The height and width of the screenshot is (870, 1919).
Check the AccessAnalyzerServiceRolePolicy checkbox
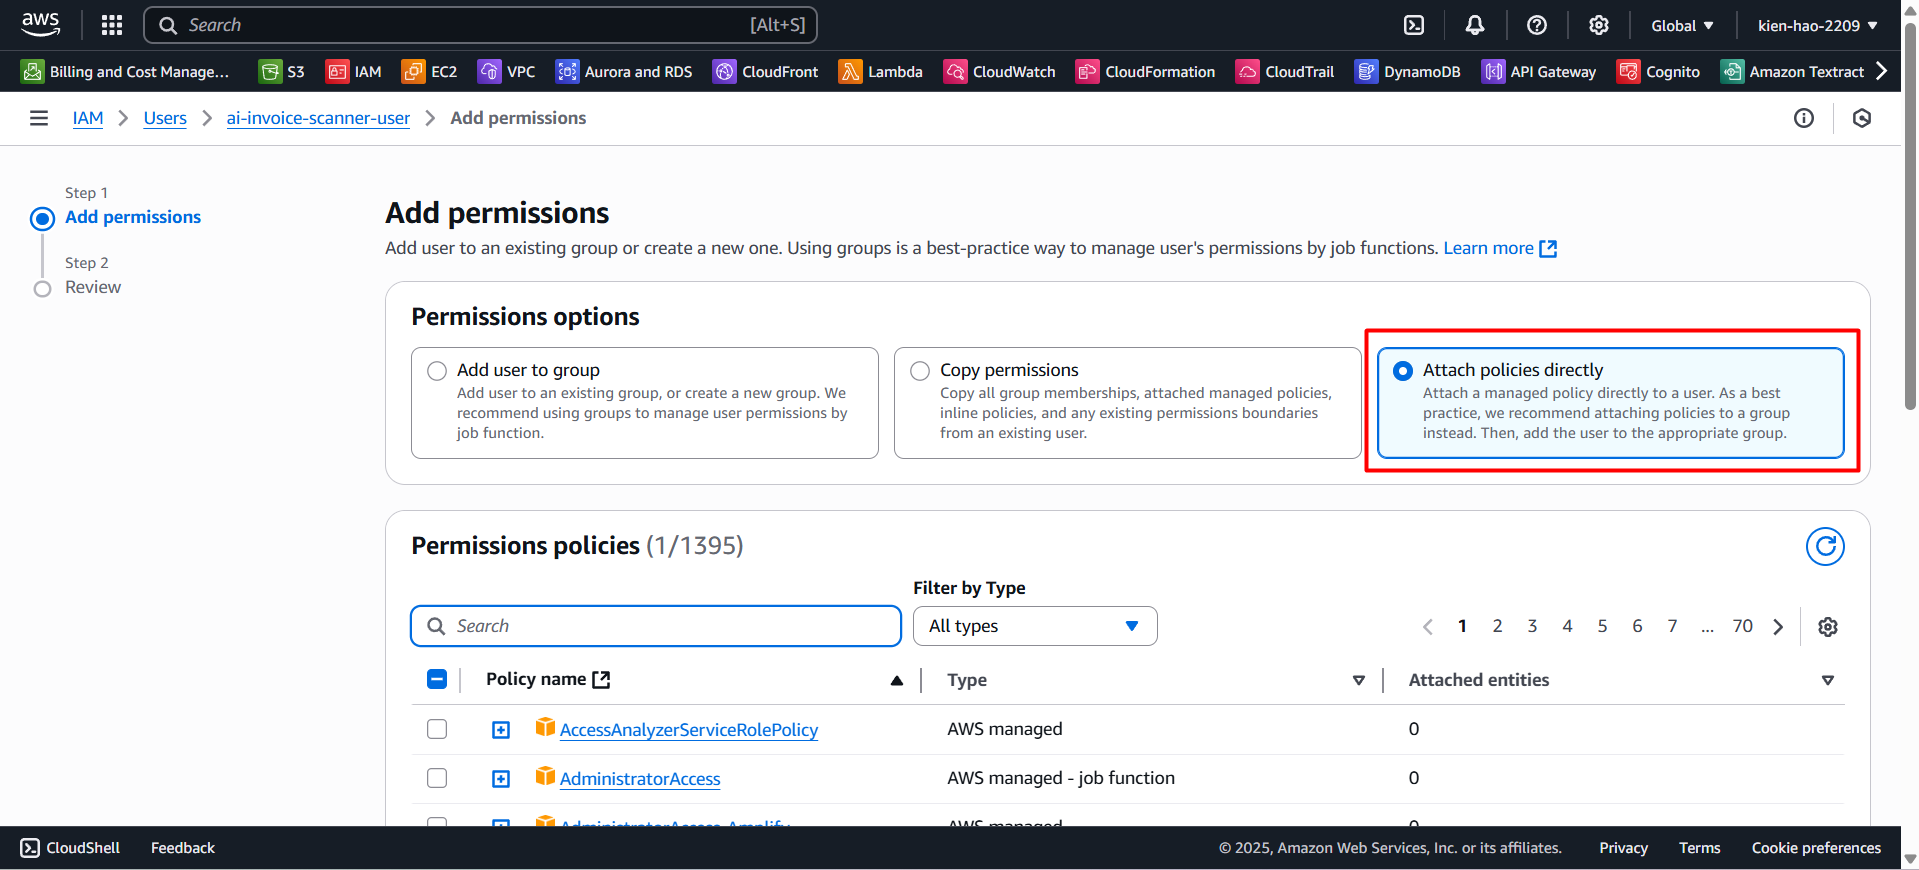[437, 729]
